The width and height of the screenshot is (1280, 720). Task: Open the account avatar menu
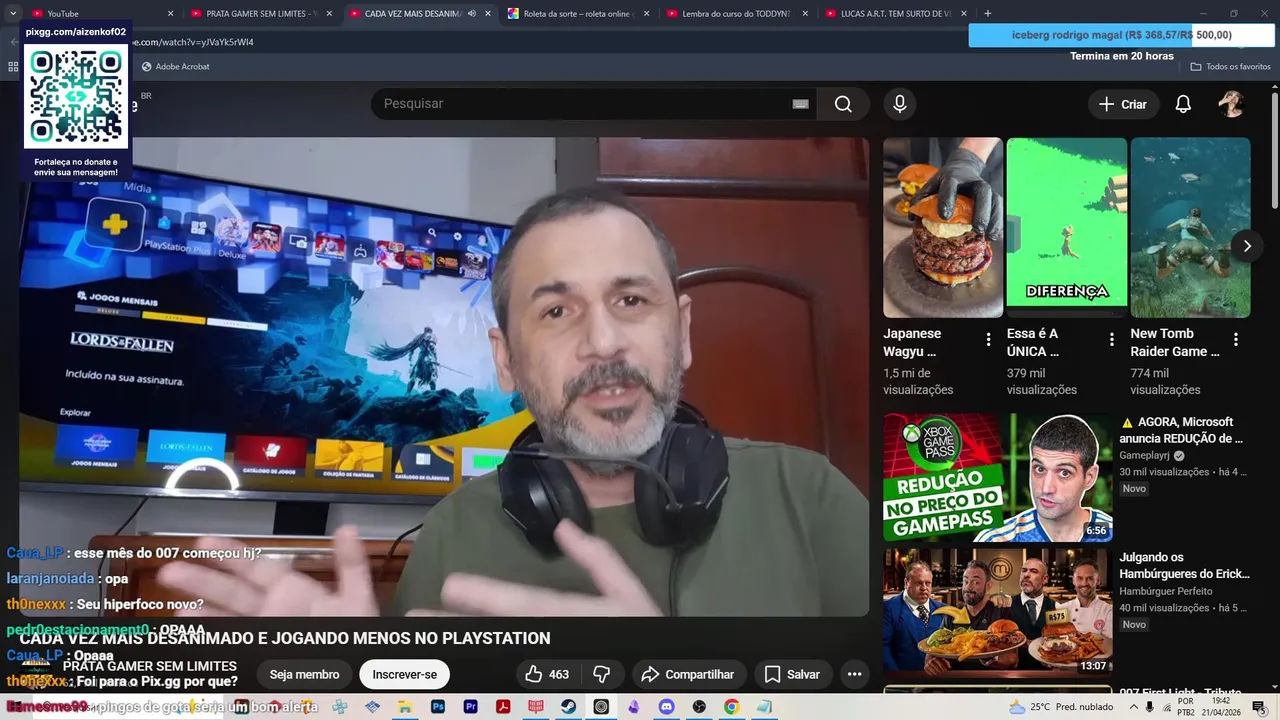pos(1231,104)
